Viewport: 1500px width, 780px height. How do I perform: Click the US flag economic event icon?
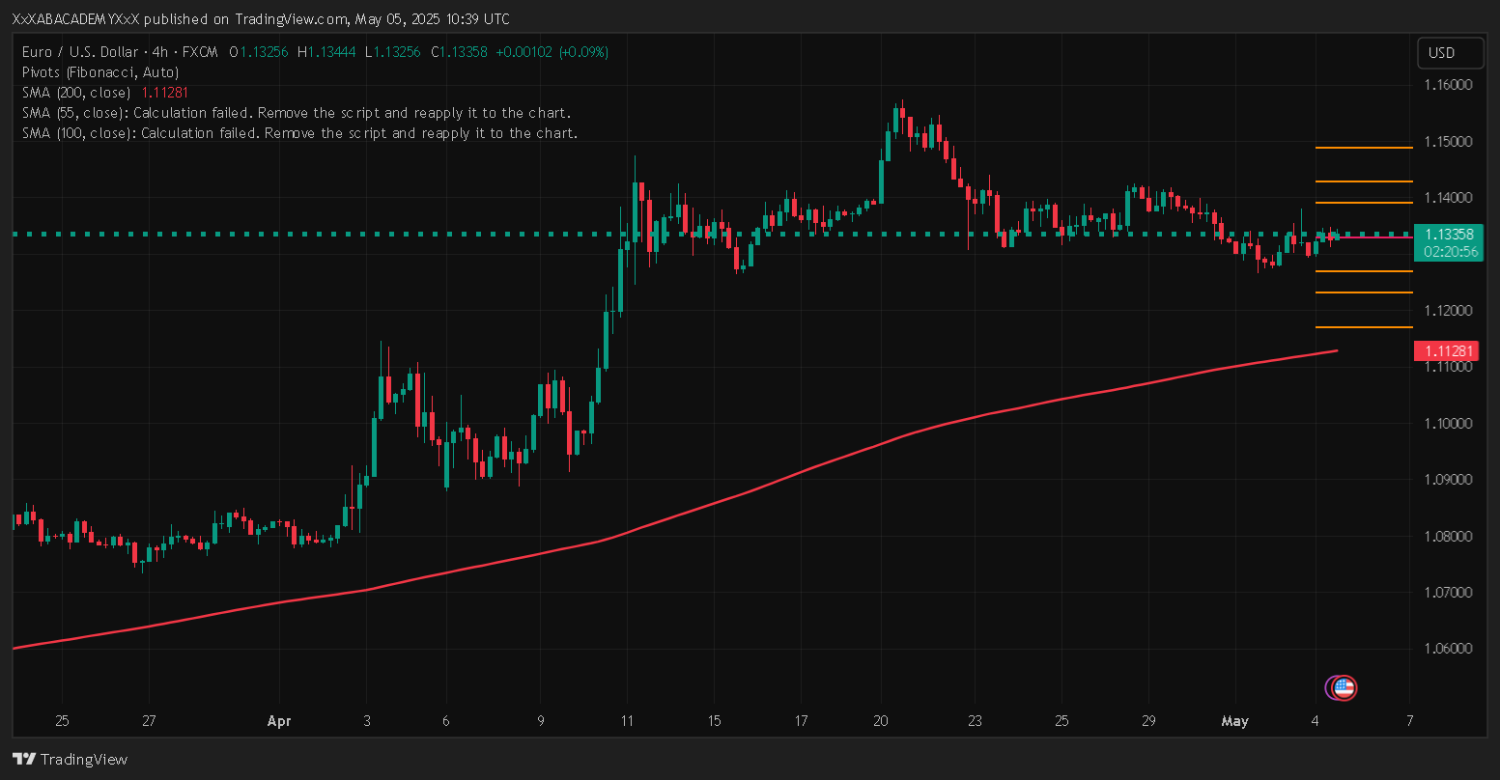(x=1344, y=687)
